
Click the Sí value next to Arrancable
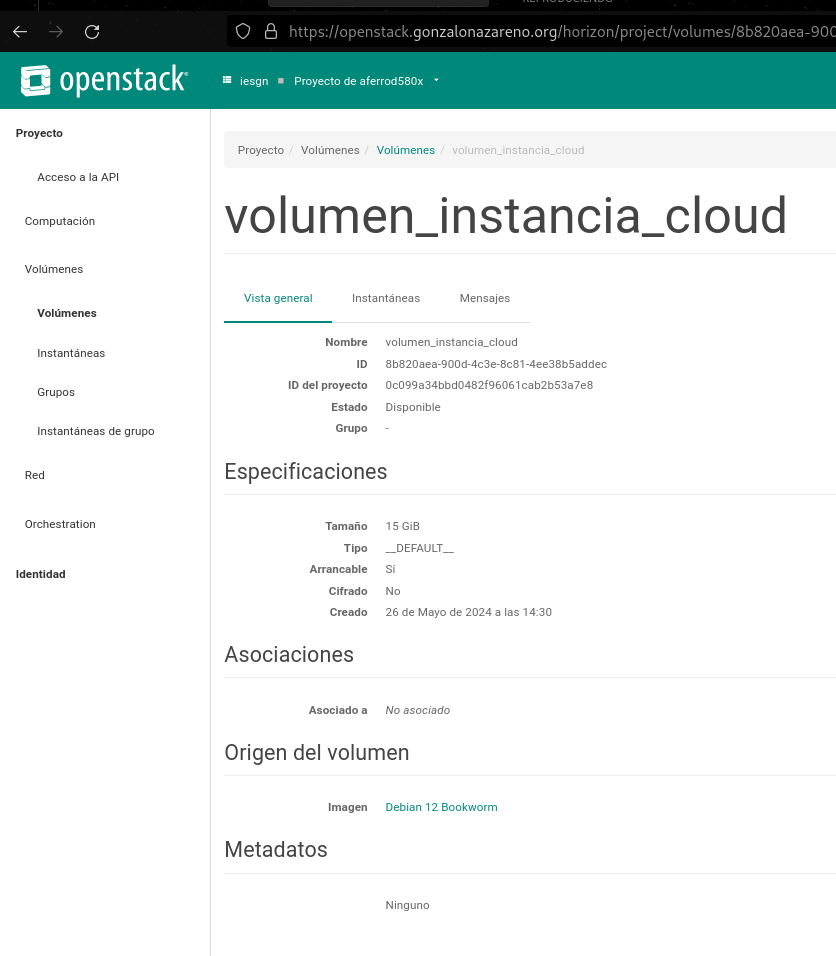coord(390,569)
